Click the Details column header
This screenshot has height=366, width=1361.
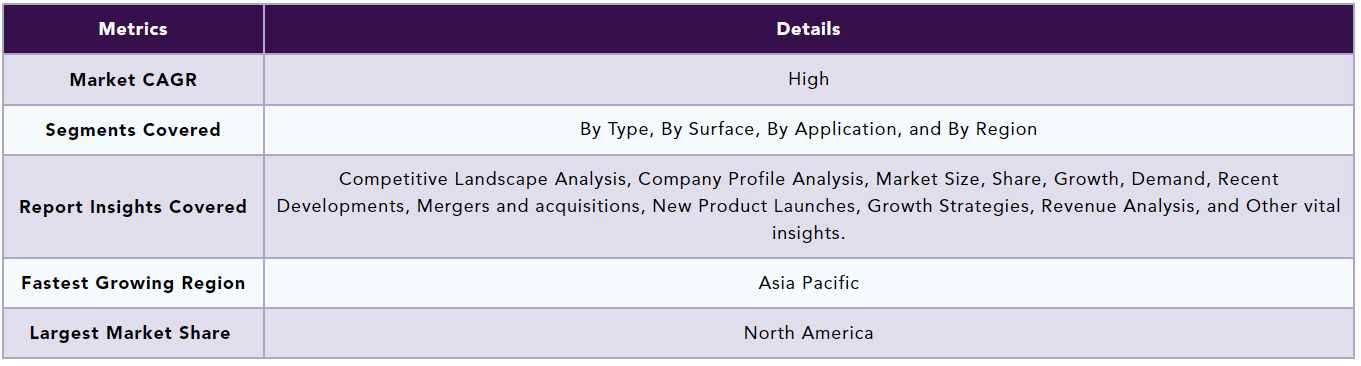(x=809, y=29)
